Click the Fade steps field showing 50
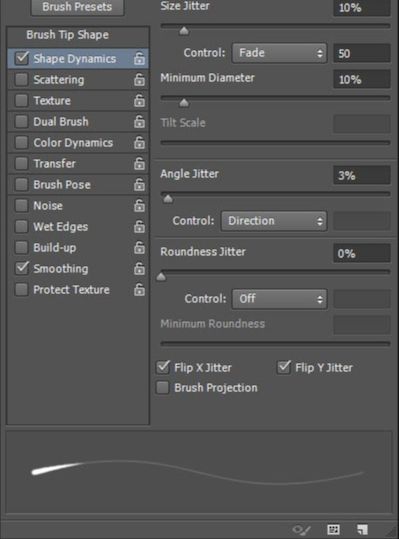 [362, 53]
